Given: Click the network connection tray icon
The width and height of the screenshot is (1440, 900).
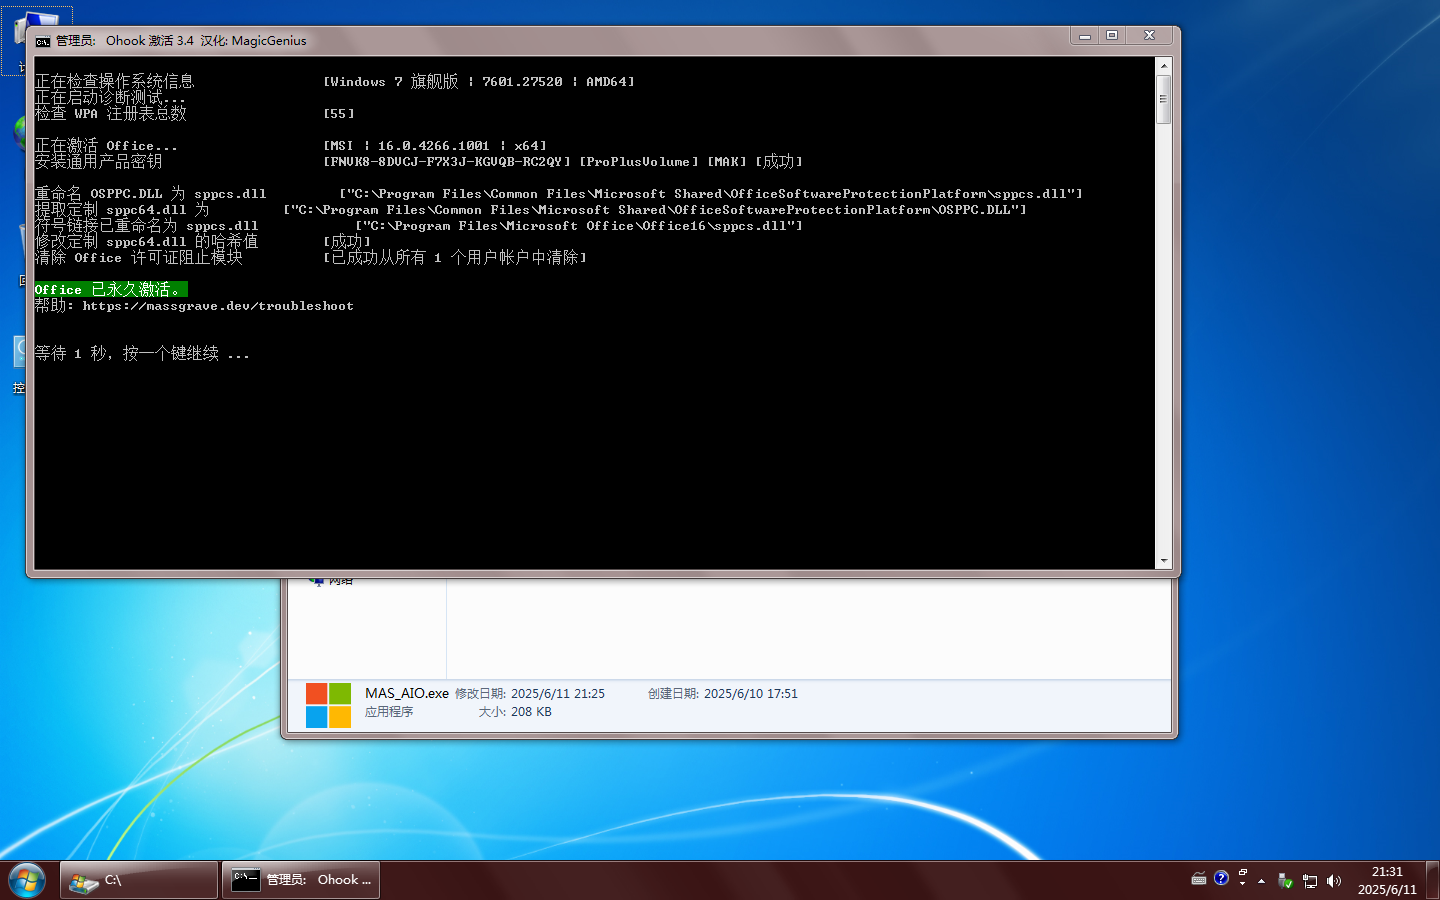Looking at the screenshot, I should (1310, 881).
